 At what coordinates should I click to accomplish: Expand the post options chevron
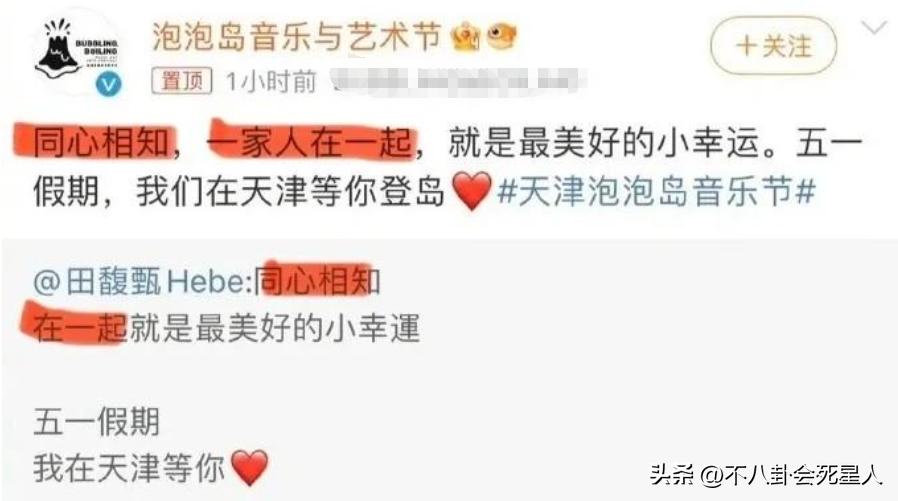[874, 27]
